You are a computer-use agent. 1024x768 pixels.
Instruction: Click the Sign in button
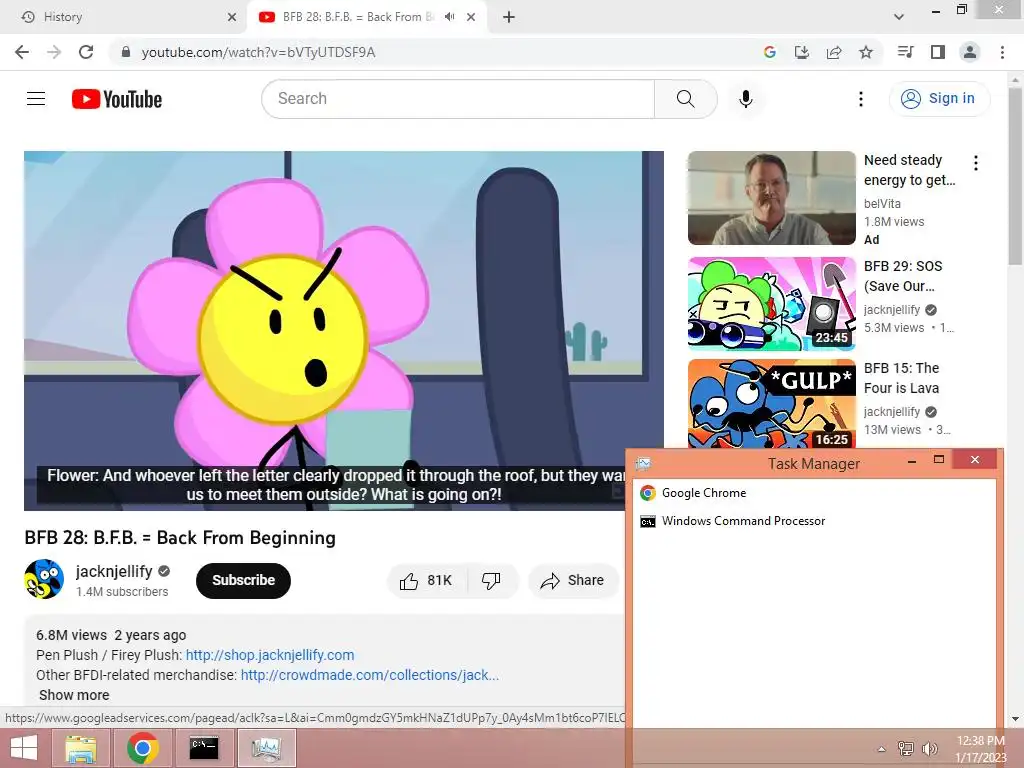939,99
